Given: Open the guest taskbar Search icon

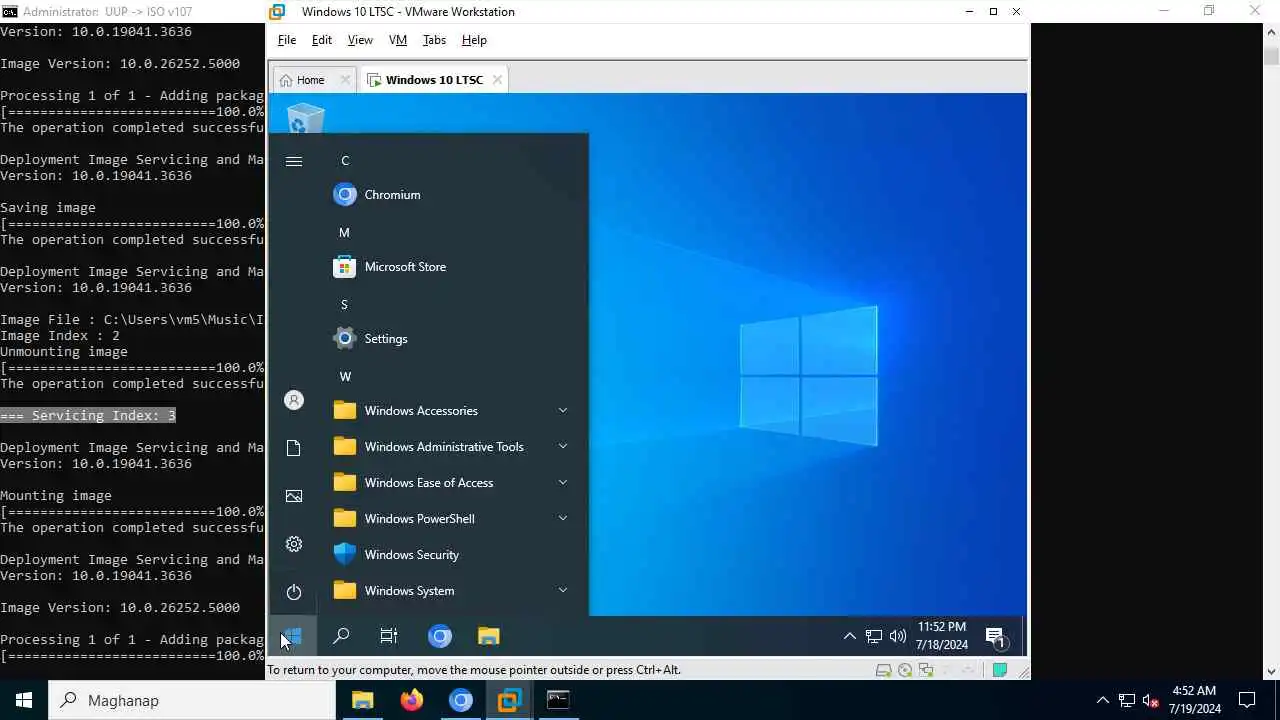Looking at the screenshot, I should pyautogui.click(x=341, y=636).
